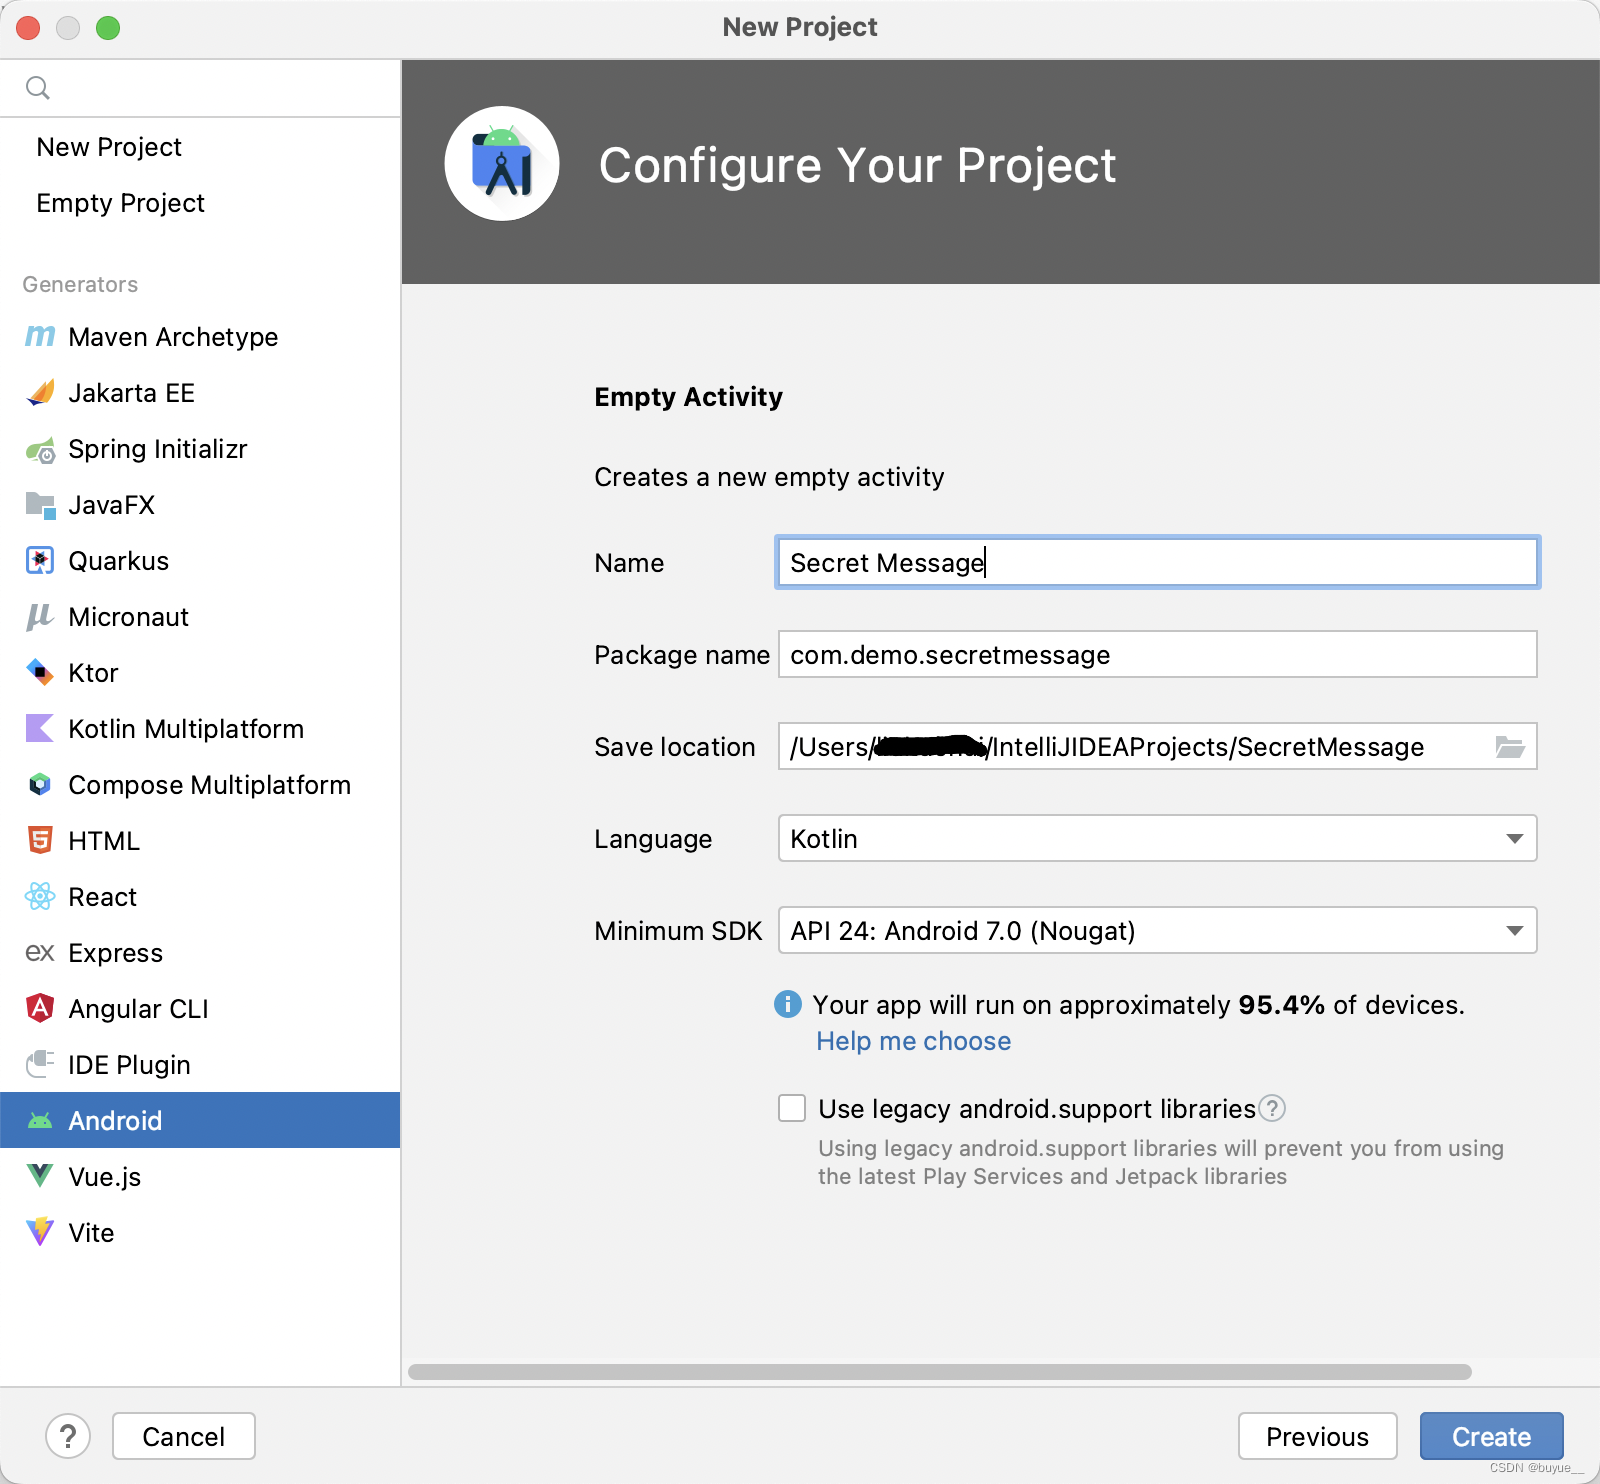Browse save location with folder icon
Image resolution: width=1600 pixels, height=1484 pixels.
click(x=1509, y=747)
